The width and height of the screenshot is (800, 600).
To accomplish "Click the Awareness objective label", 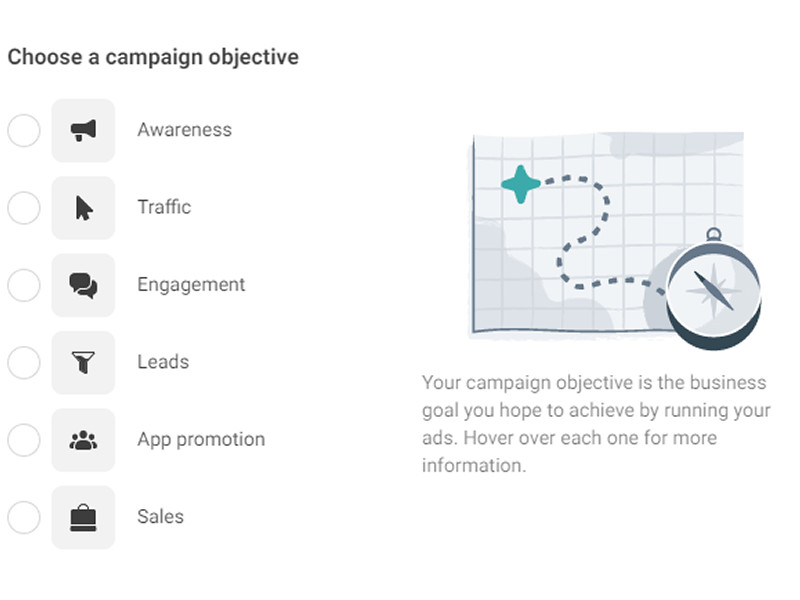I will click(185, 130).
